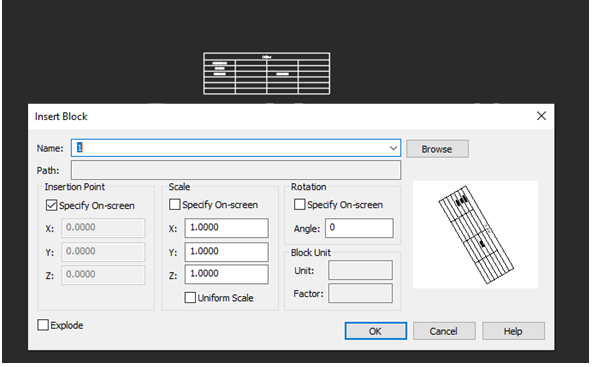Check the Explode option
Image resolution: width=605 pixels, height=367 pixels.
coord(43,325)
